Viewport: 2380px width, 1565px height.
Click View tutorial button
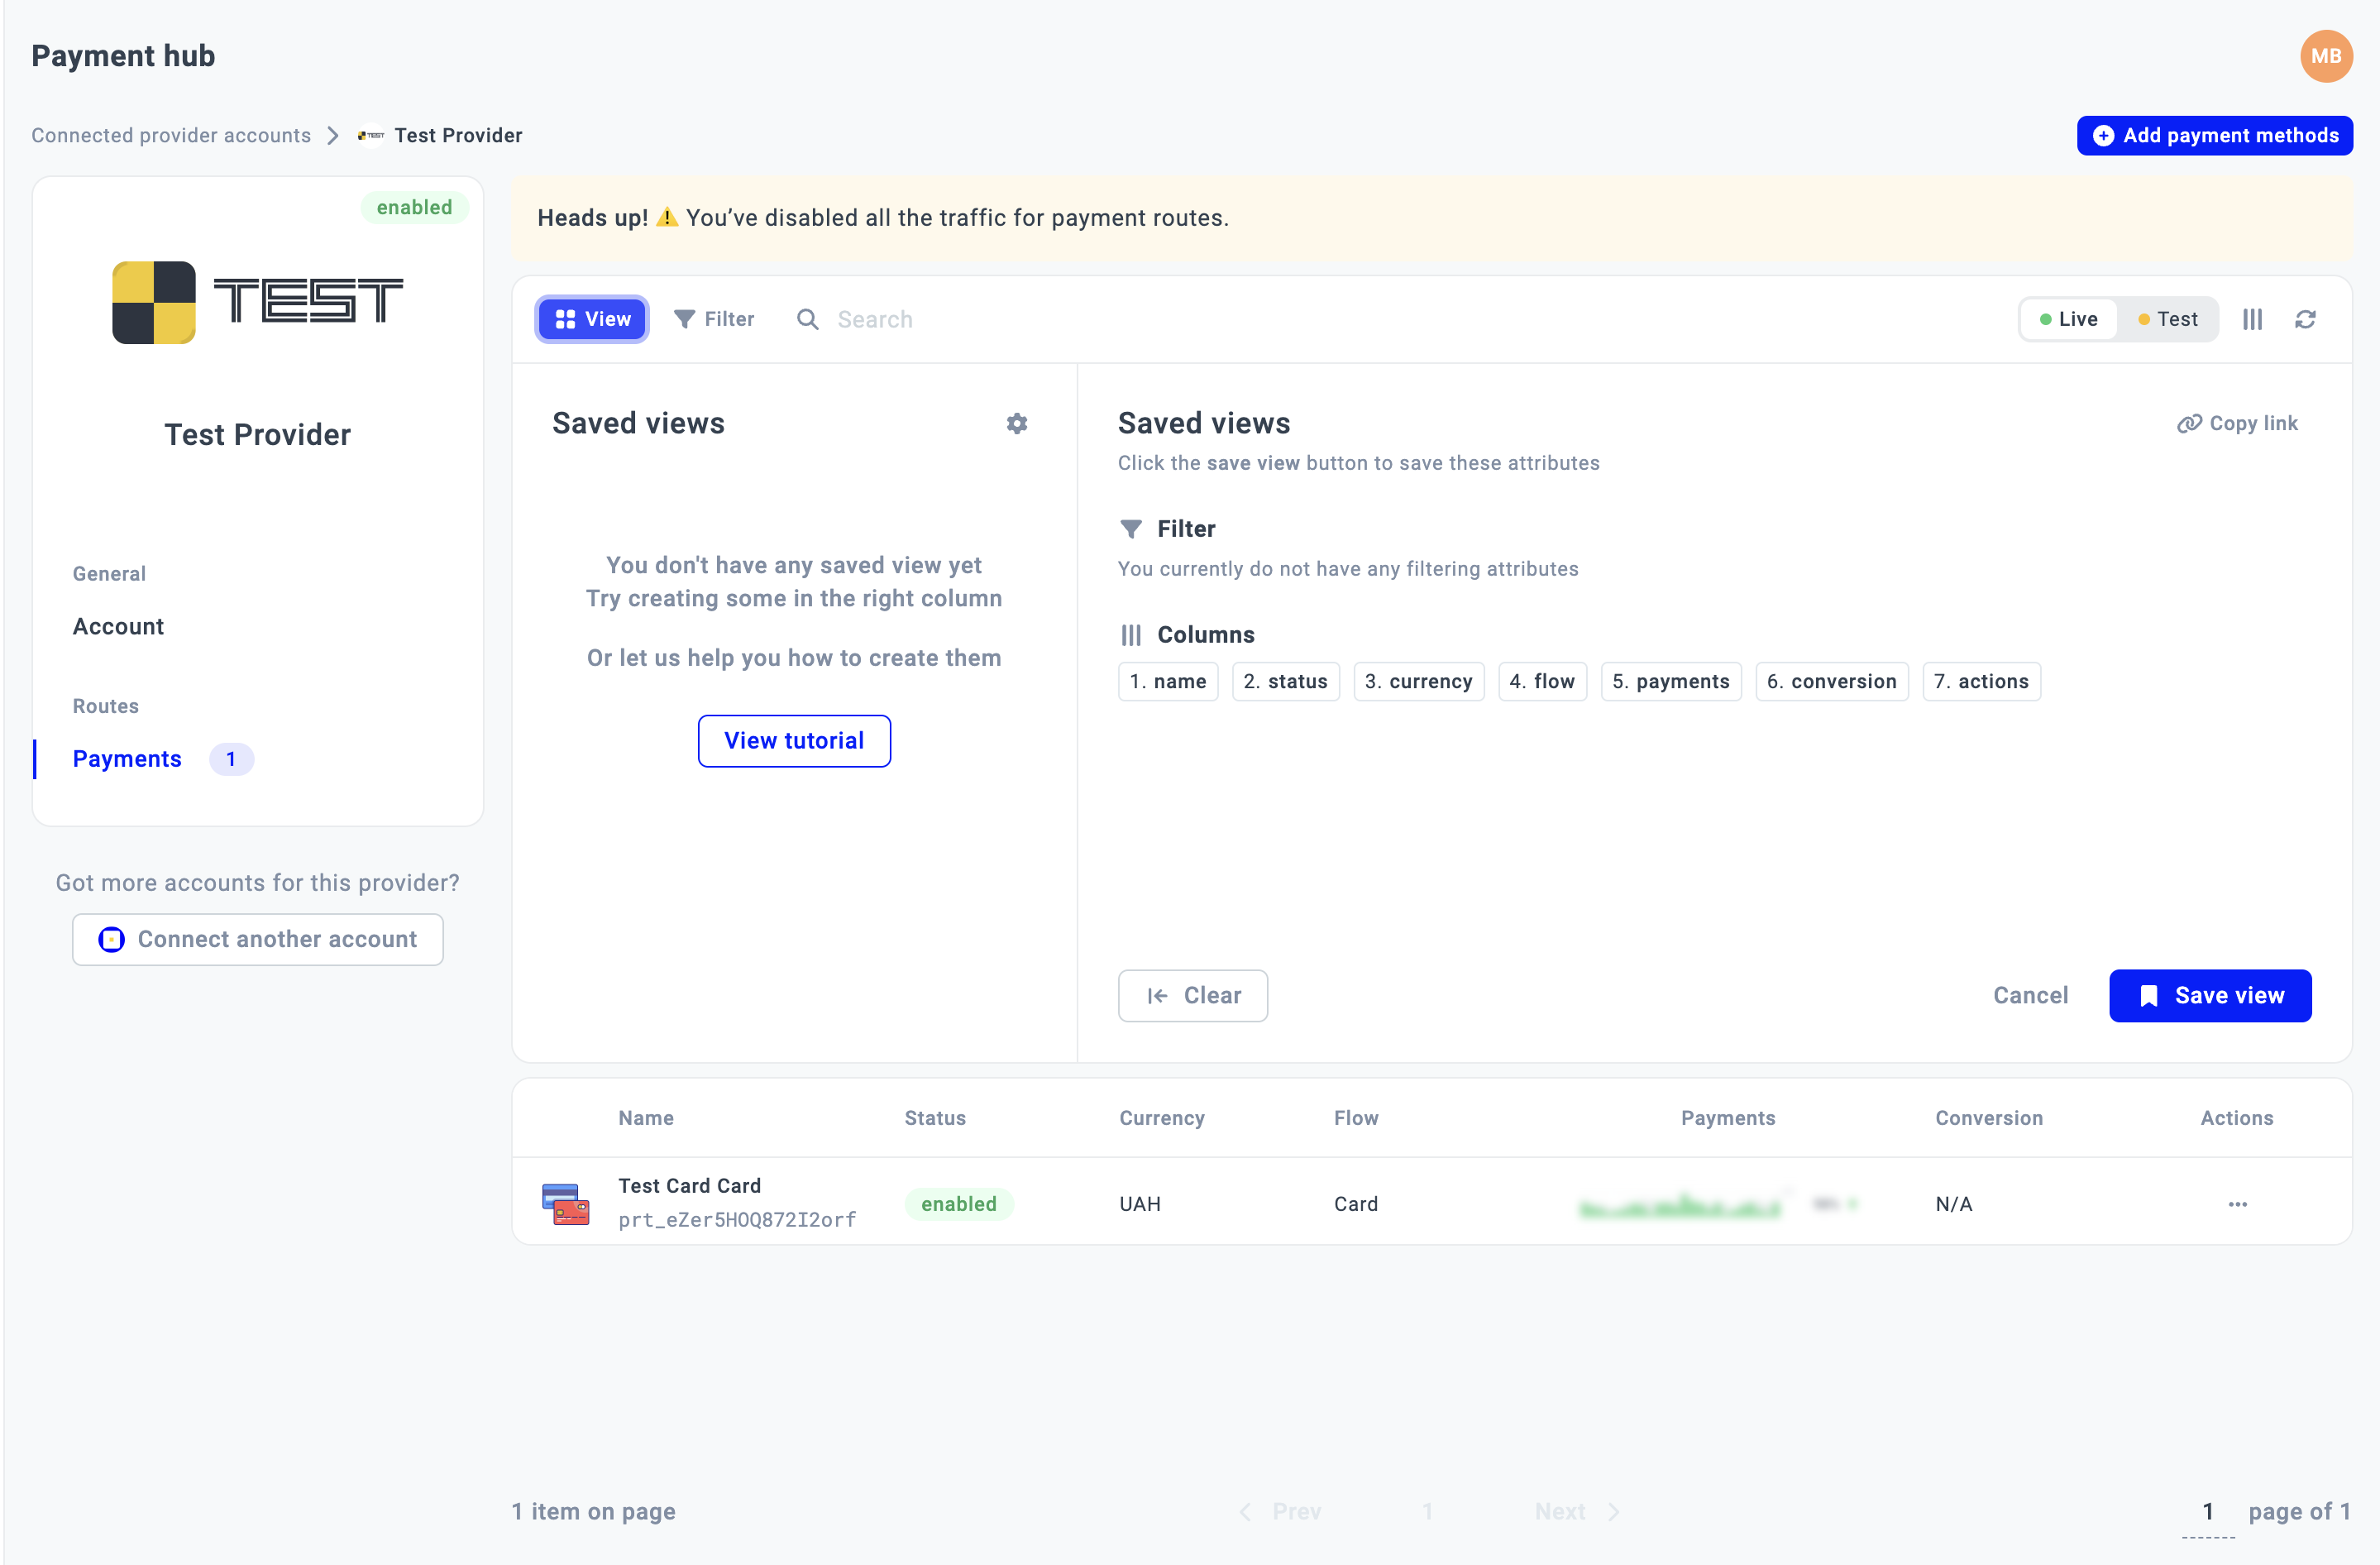pos(793,741)
